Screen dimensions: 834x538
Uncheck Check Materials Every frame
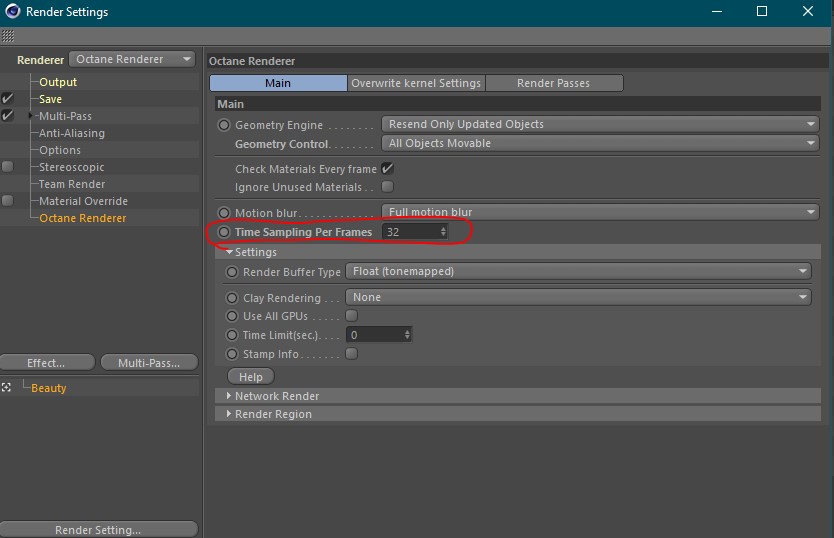(x=388, y=169)
